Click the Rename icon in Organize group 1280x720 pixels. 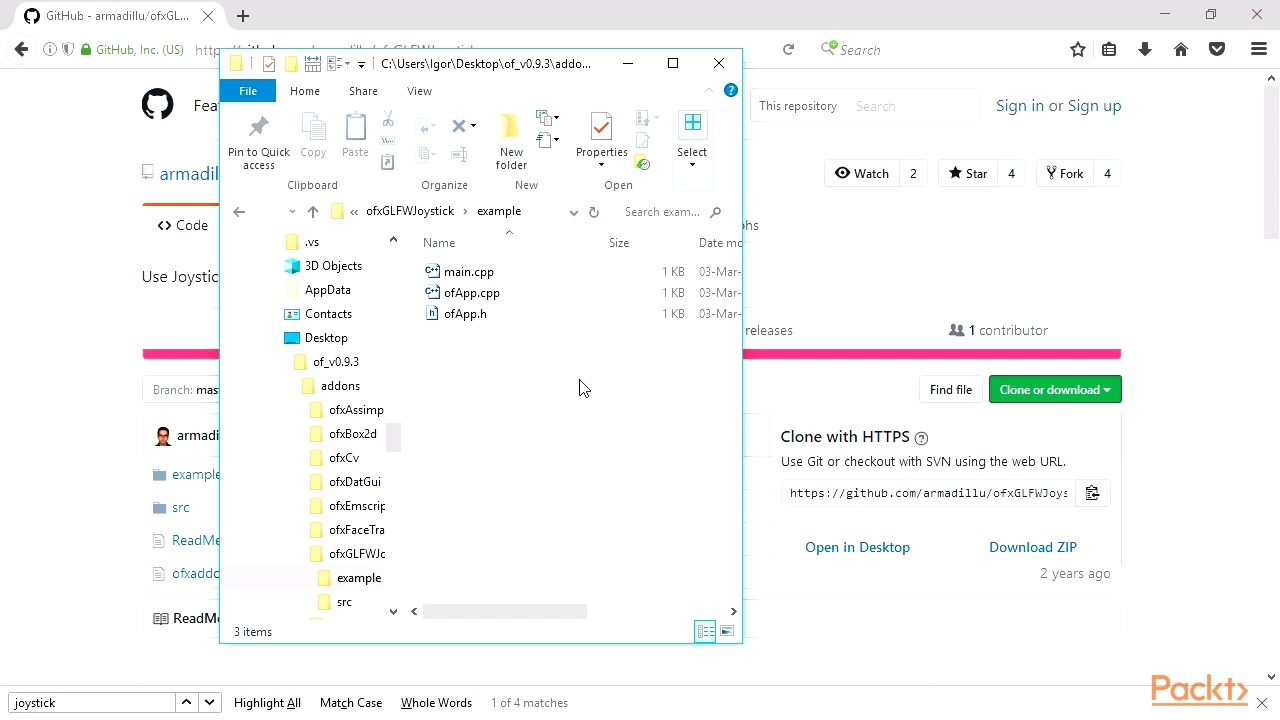tap(459, 154)
